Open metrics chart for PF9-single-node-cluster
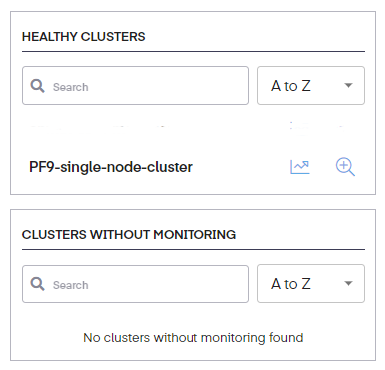The height and width of the screenshot is (370, 385). (300, 167)
